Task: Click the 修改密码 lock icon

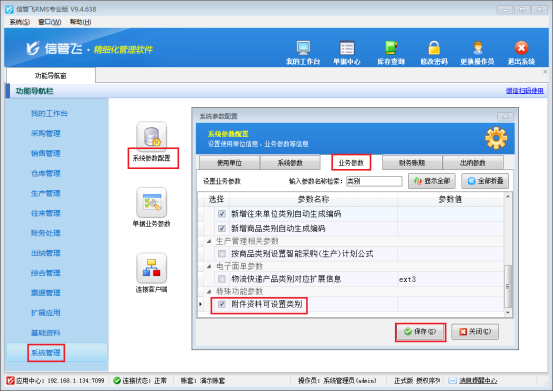Action: pos(434,48)
